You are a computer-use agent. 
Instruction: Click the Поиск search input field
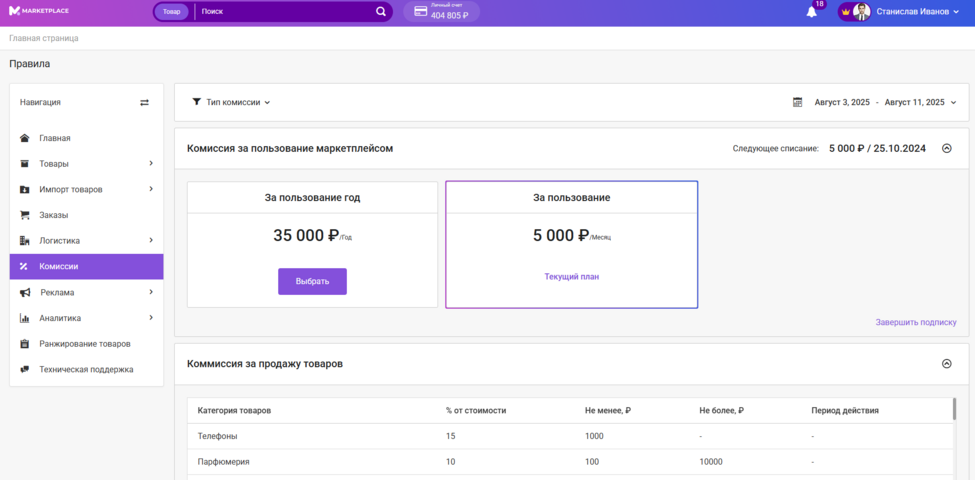tap(285, 12)
